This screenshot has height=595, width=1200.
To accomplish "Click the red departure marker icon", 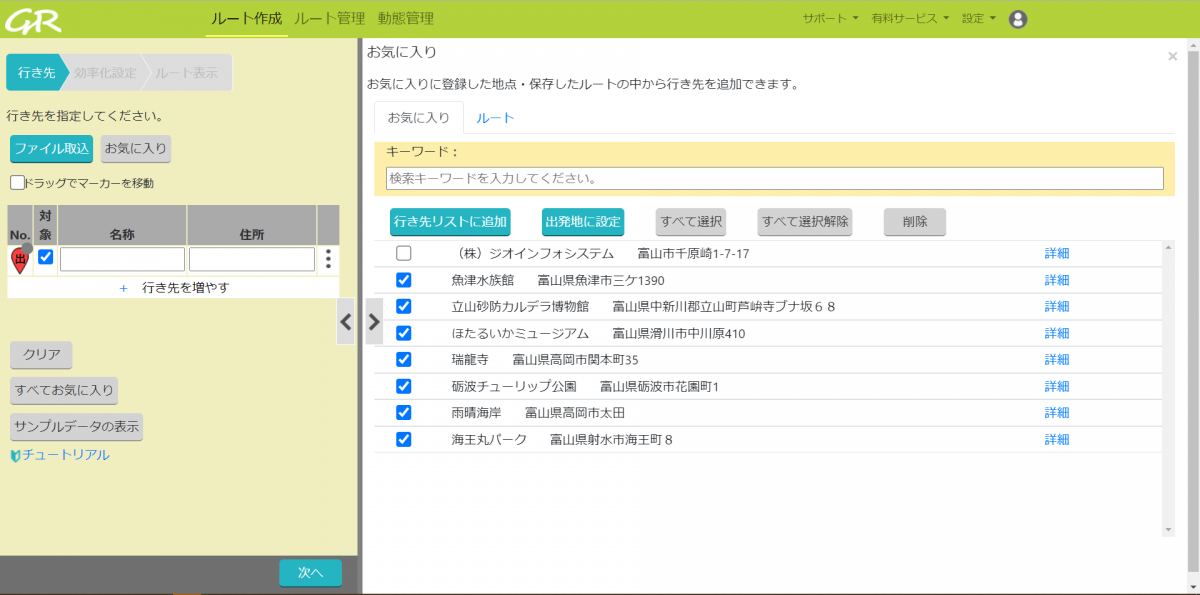I will point(21,259).
